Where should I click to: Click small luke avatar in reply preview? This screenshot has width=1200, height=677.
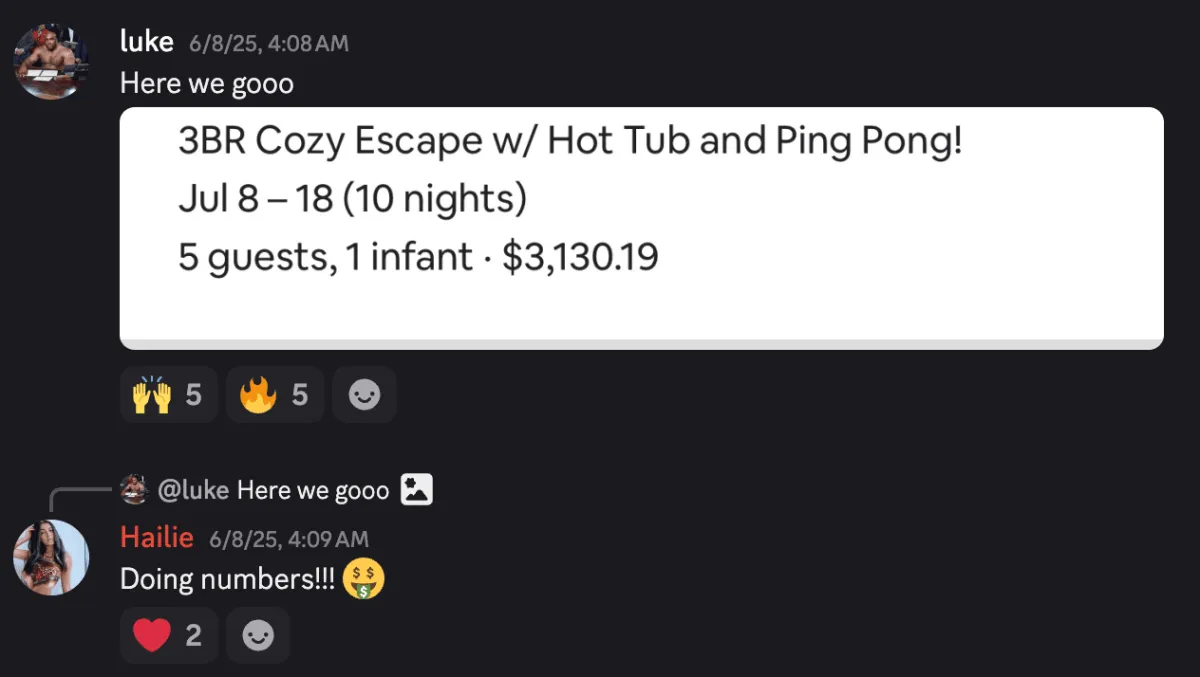134,490
